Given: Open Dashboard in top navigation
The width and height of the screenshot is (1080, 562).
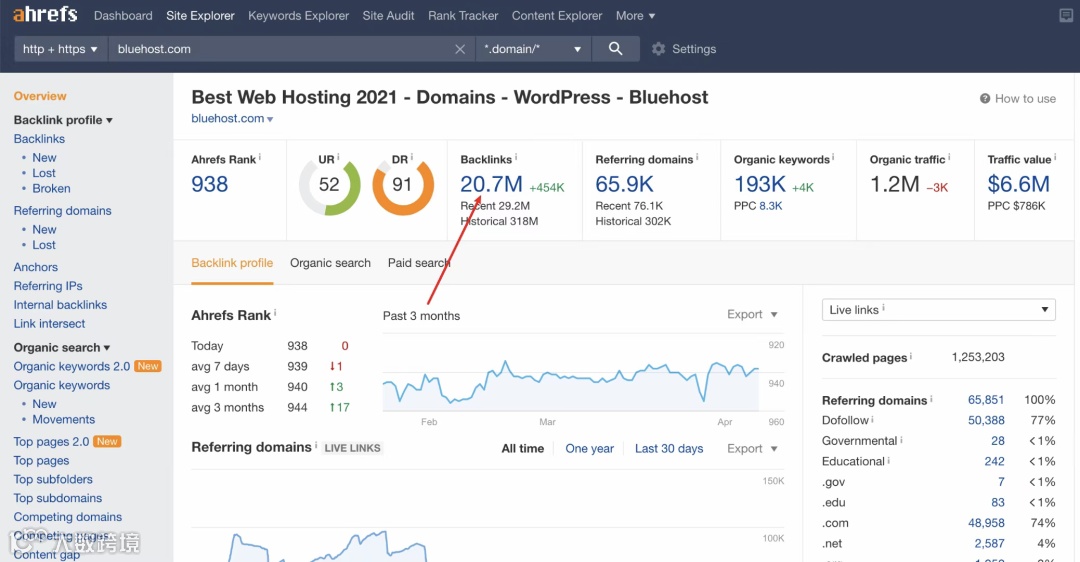Looking at the screenshot, I should (x=123, y=15).
